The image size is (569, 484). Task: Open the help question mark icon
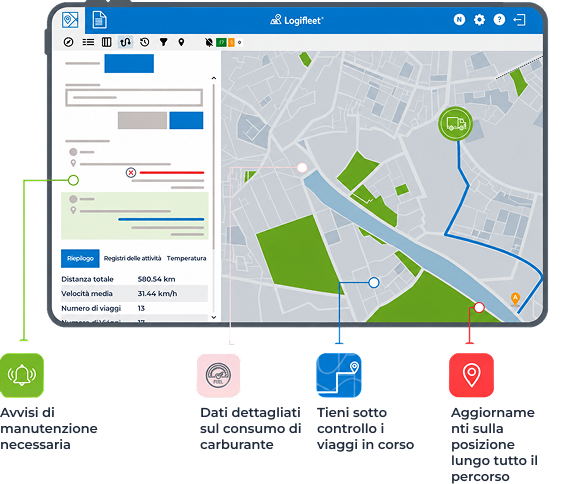coord(499,20)
